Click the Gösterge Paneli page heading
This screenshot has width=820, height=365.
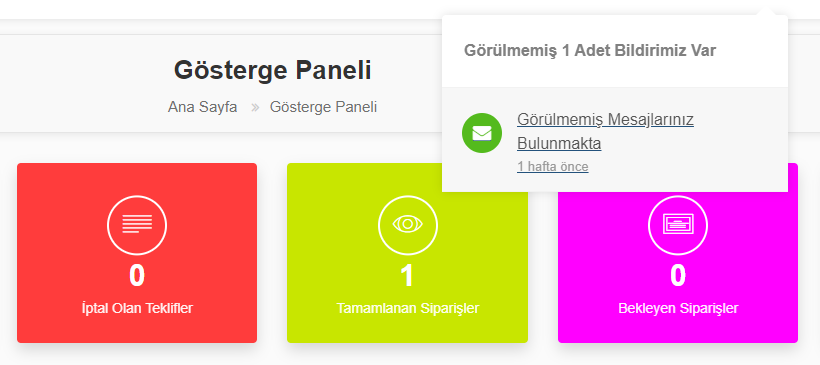pyautogui.click(x=272, y=70)
